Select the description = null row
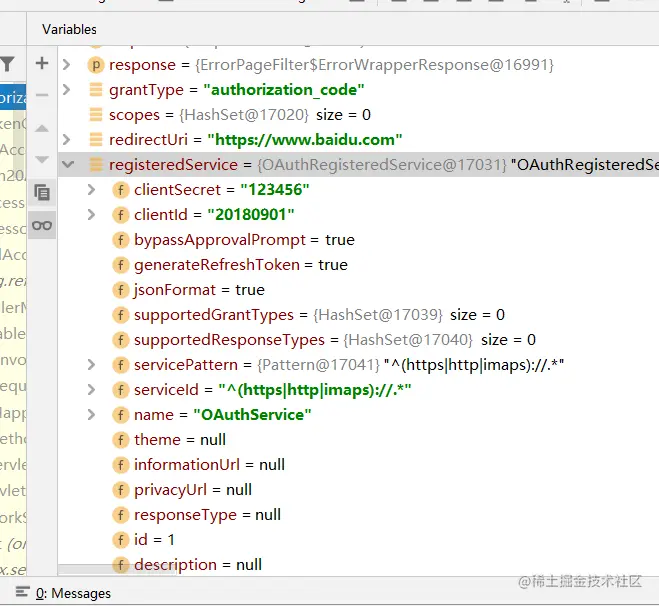659x606 pixels. [358, 564]
